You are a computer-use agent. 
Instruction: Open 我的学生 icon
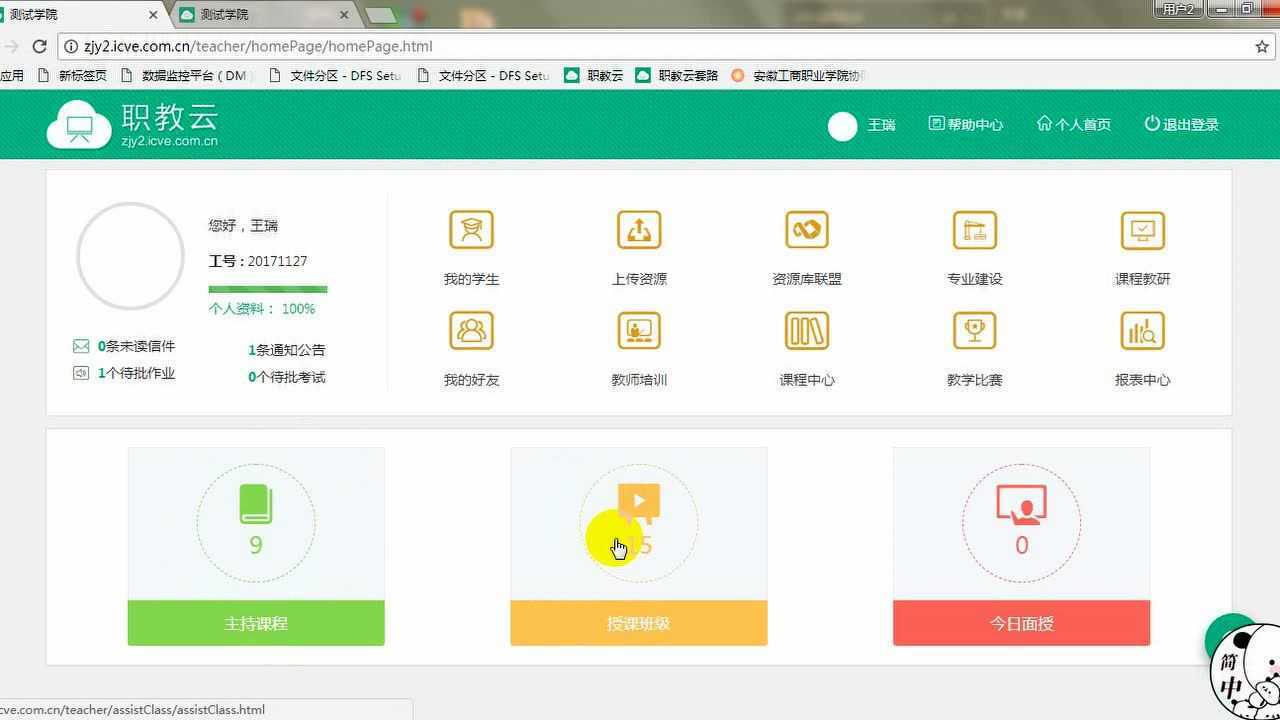pos(471,230)
